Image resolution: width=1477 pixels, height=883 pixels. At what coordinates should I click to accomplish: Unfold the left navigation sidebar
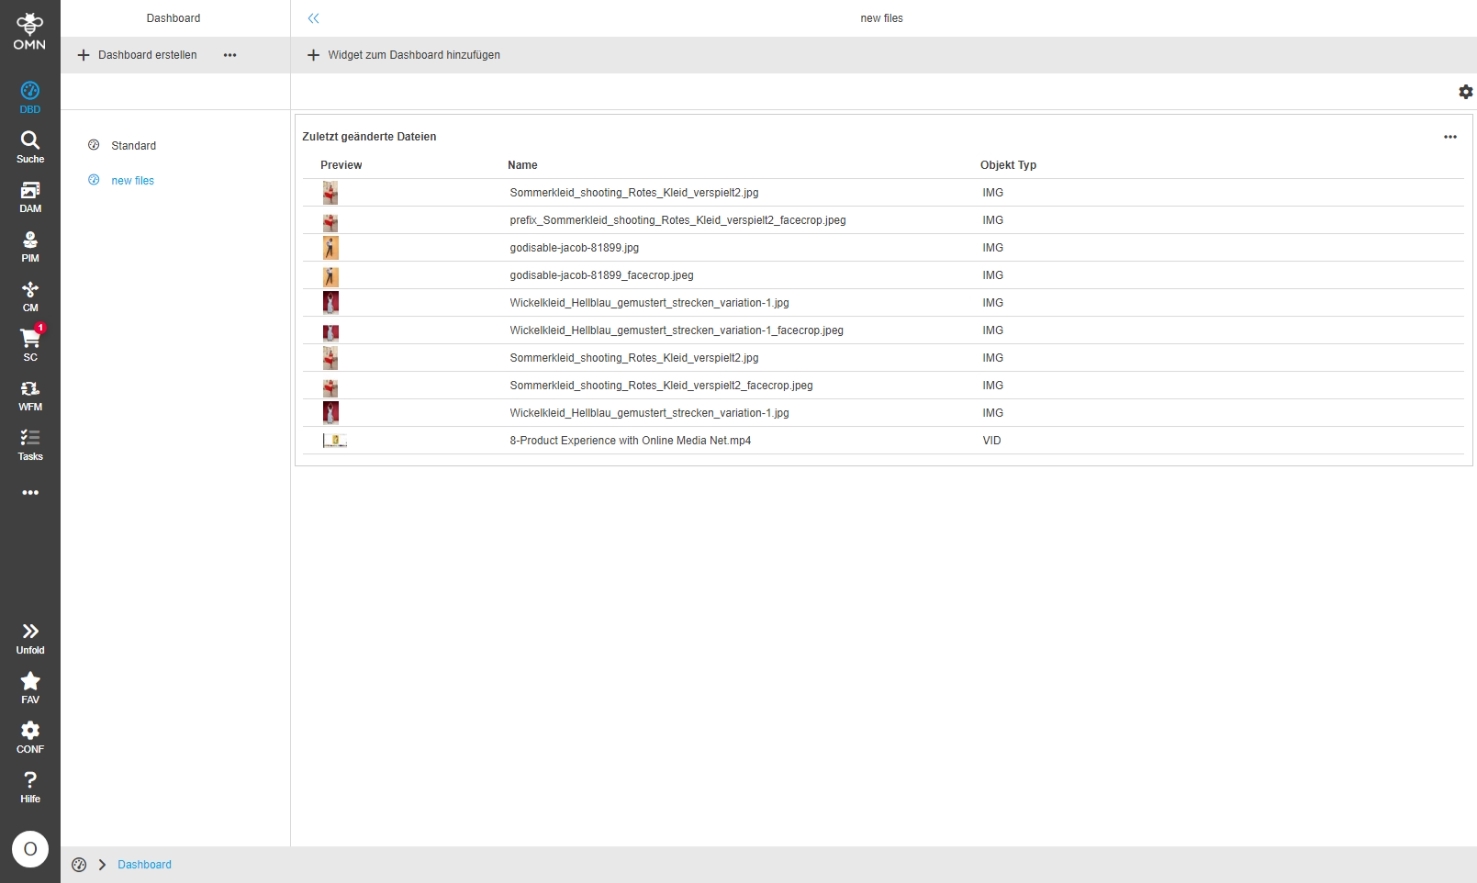(x=30, y=638)
